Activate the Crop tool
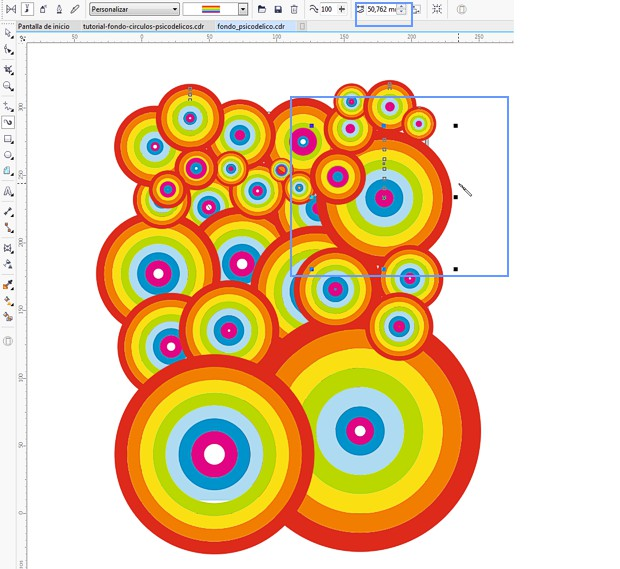 coord(9,69)
